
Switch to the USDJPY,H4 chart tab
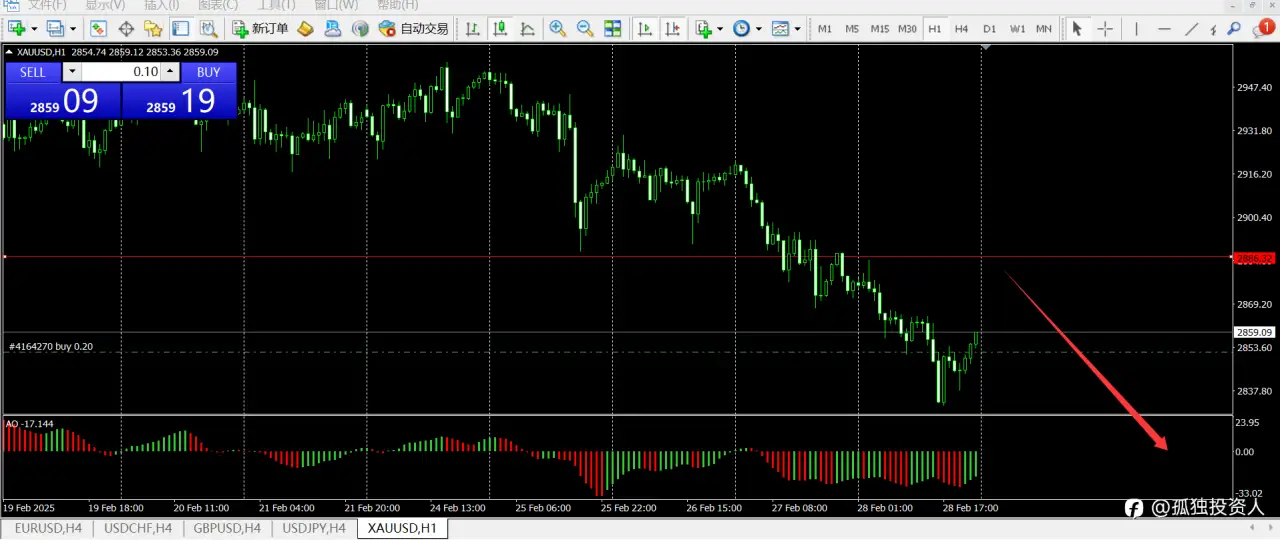coord(314,528)
